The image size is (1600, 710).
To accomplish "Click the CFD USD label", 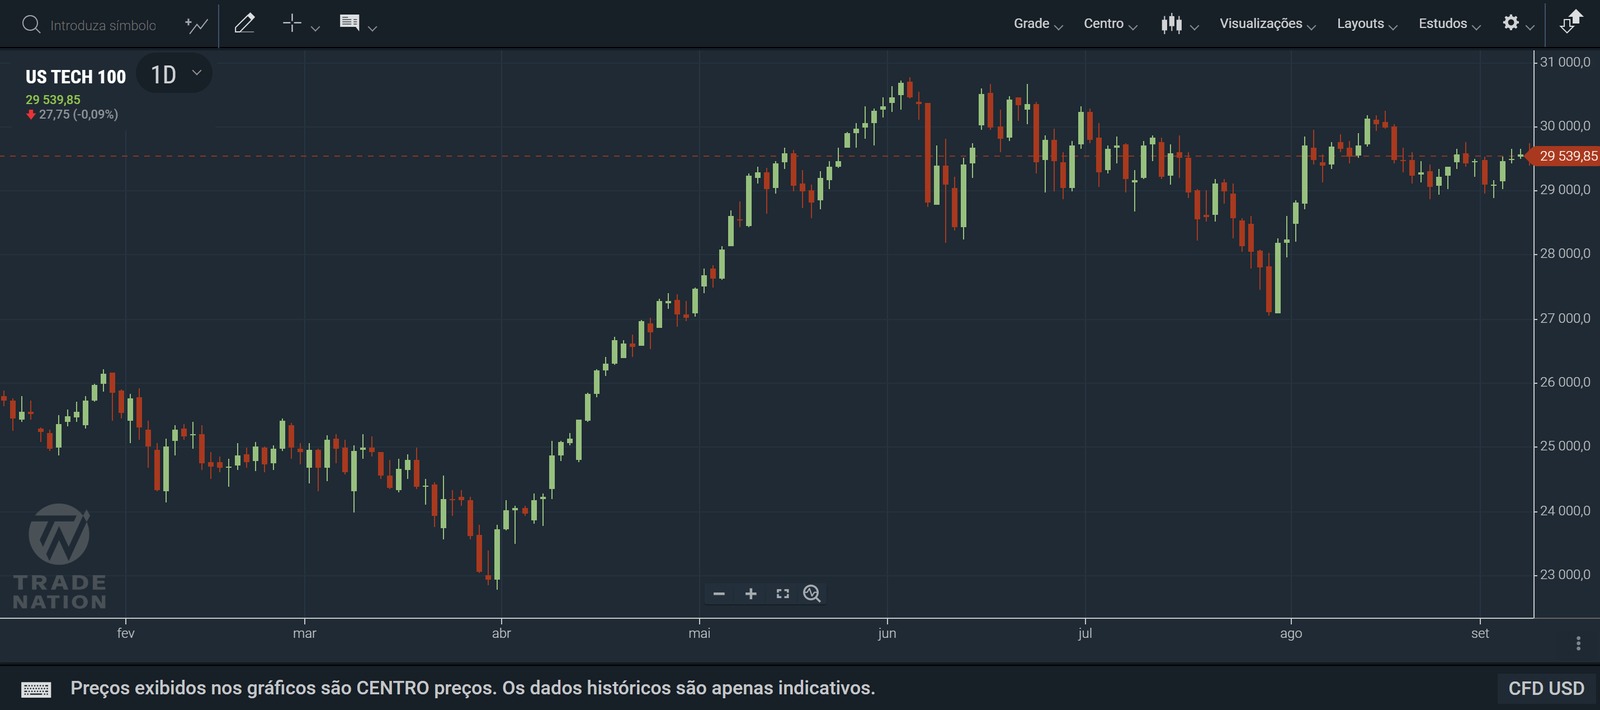I will [x=1546, y=689].
